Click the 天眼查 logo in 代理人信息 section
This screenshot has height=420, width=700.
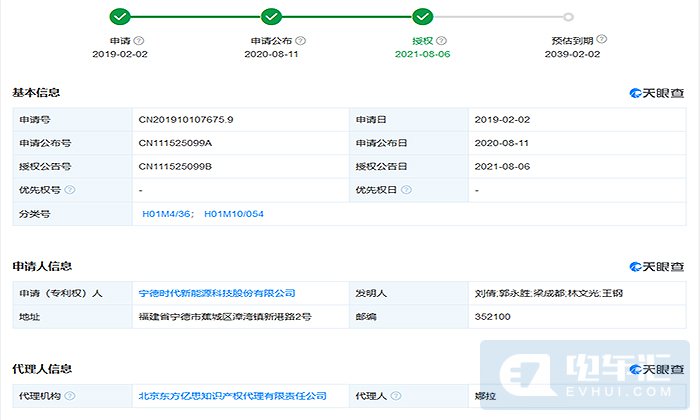[657, 369]
